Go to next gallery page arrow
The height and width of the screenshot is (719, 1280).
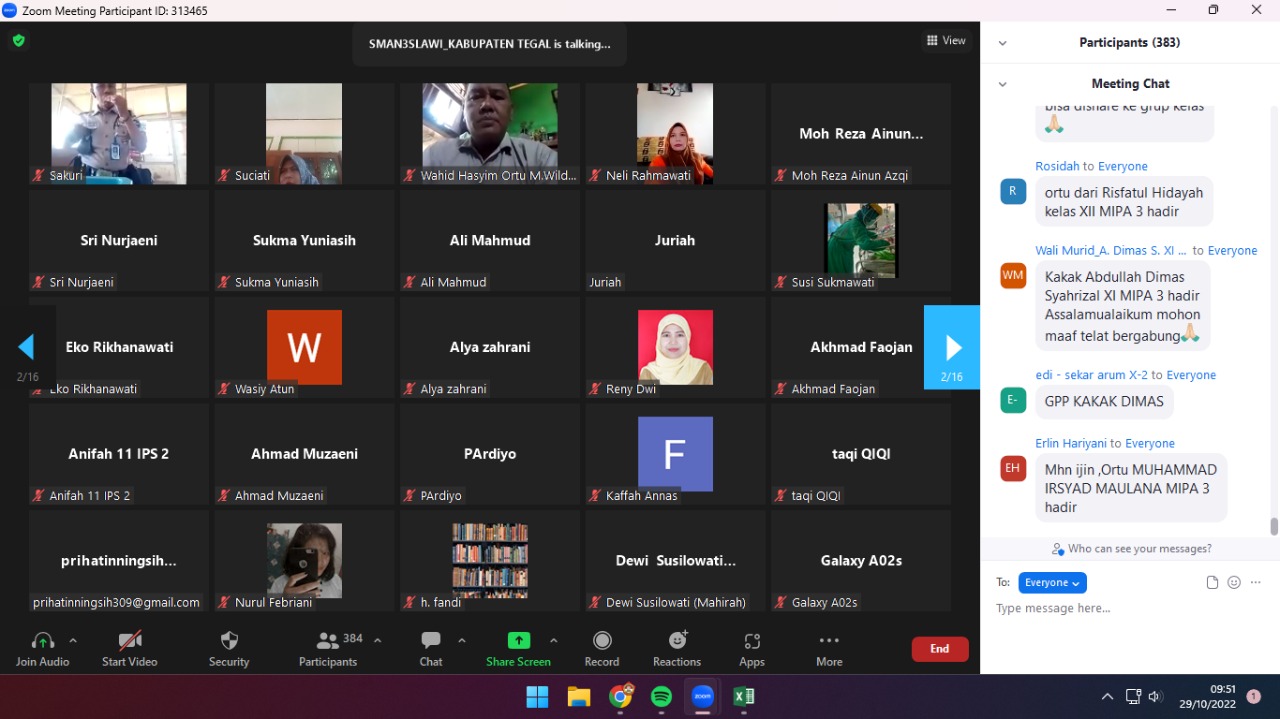[x=952, y=347]
